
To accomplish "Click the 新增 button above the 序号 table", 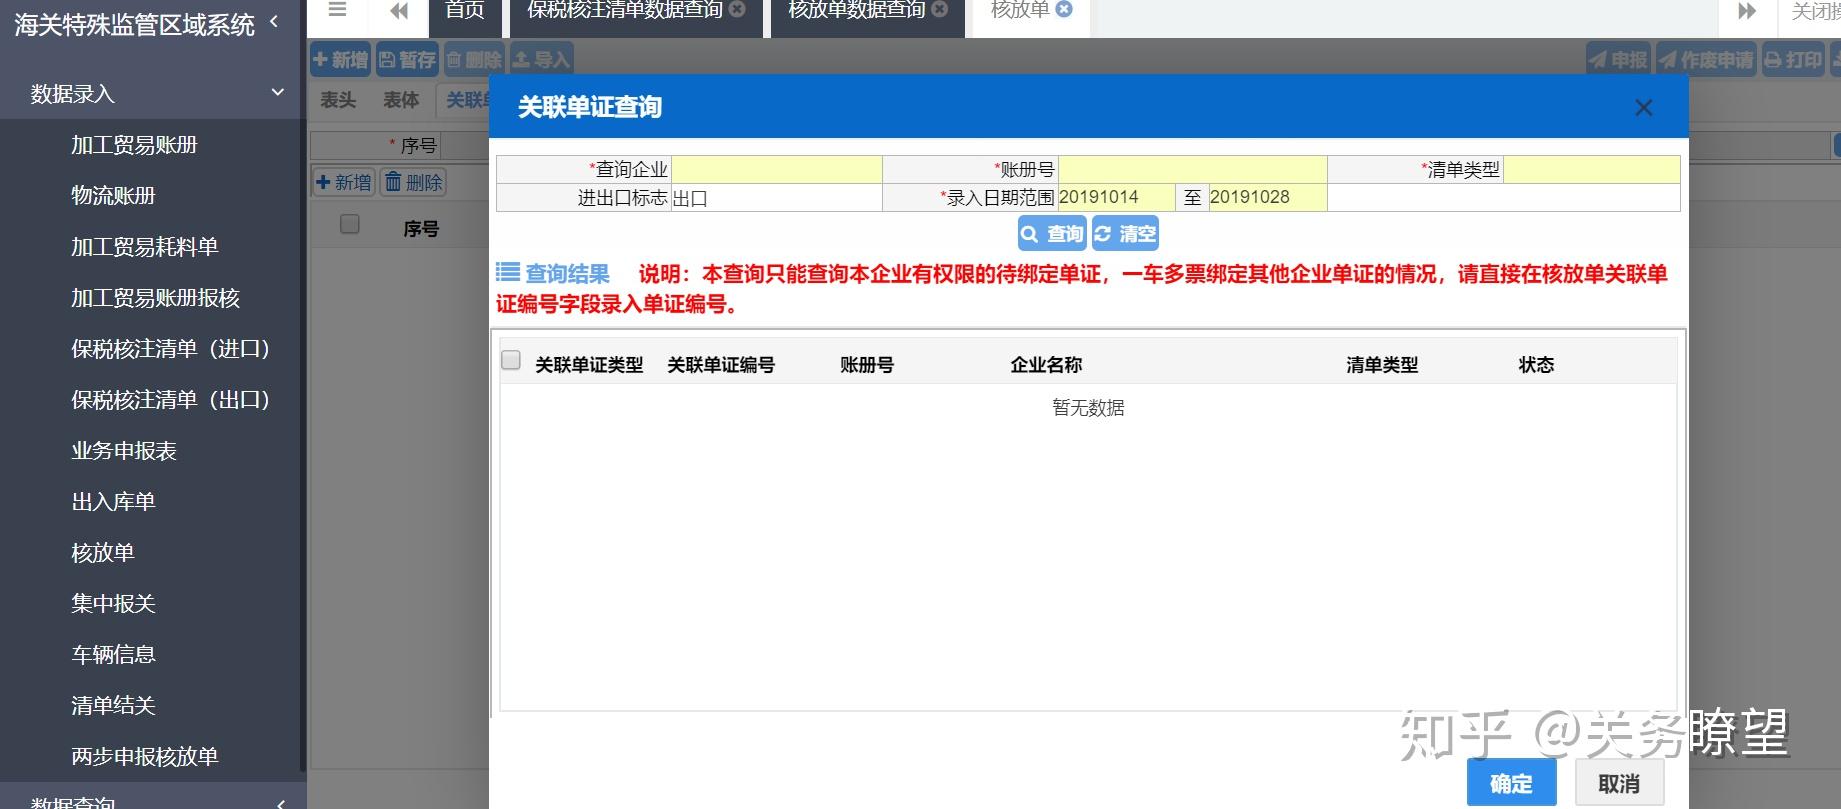I will pyautogui.click(x=343, y=182).
